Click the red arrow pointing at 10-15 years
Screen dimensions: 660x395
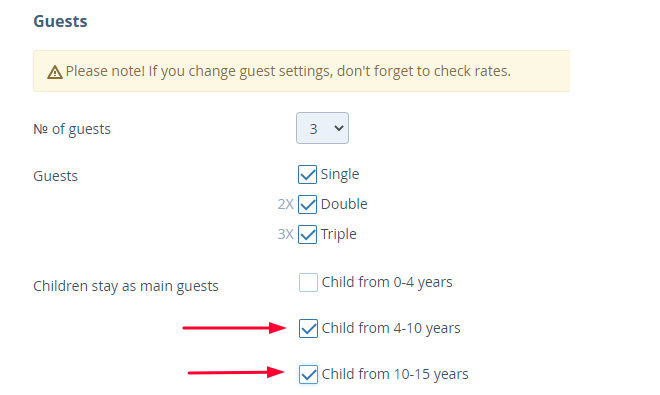(x=236, y=372)
